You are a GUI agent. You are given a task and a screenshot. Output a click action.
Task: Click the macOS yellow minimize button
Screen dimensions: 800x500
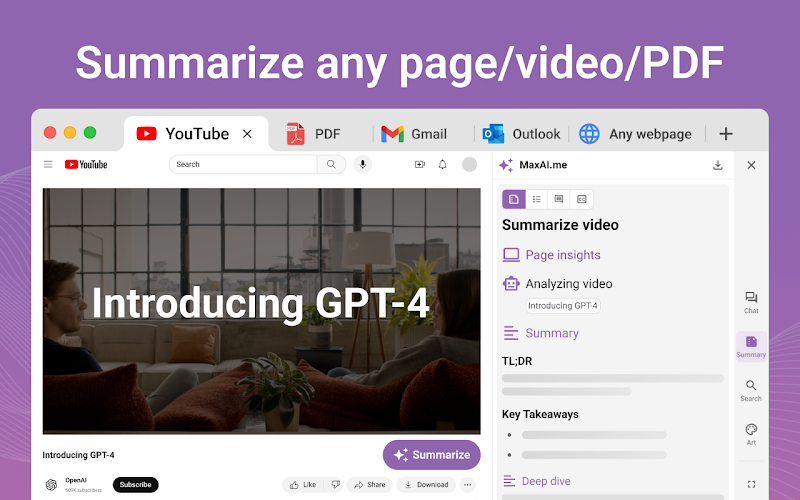[70, 133]
